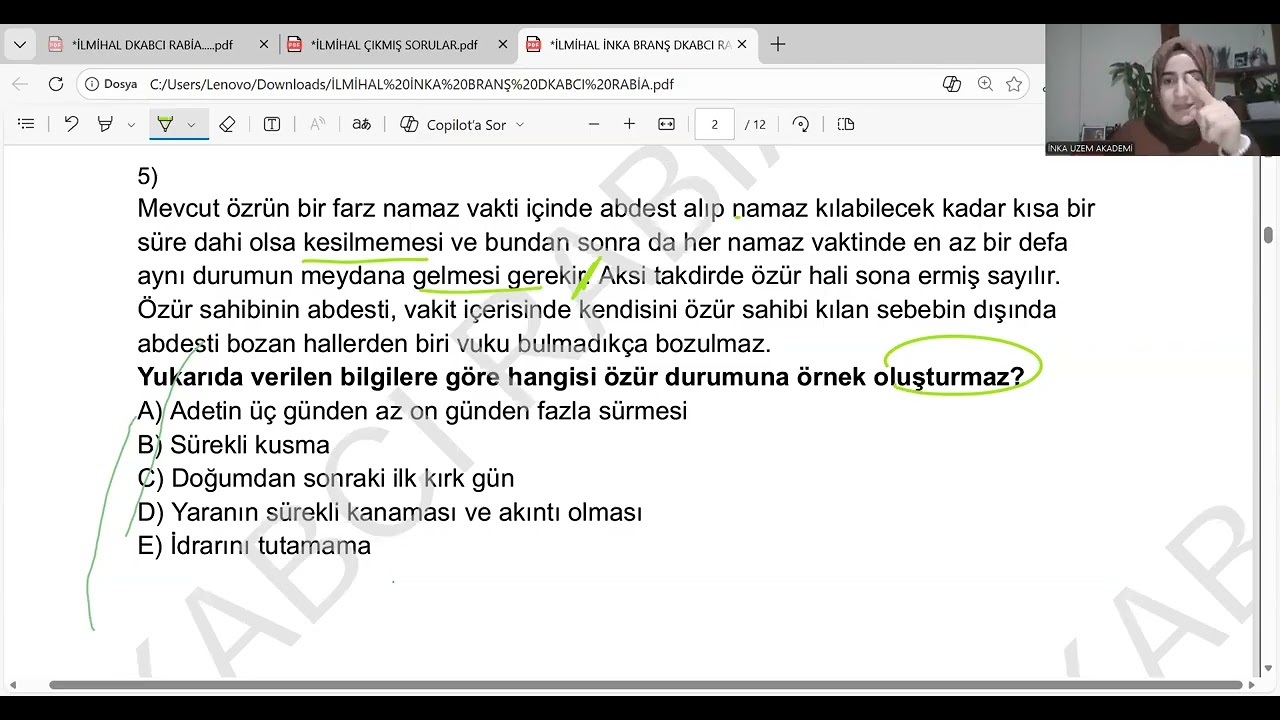Click the word 'kesilmemesi' in the paragraph
The image size is (1280, 720).
pyautogui.click(x=373, y=242)
